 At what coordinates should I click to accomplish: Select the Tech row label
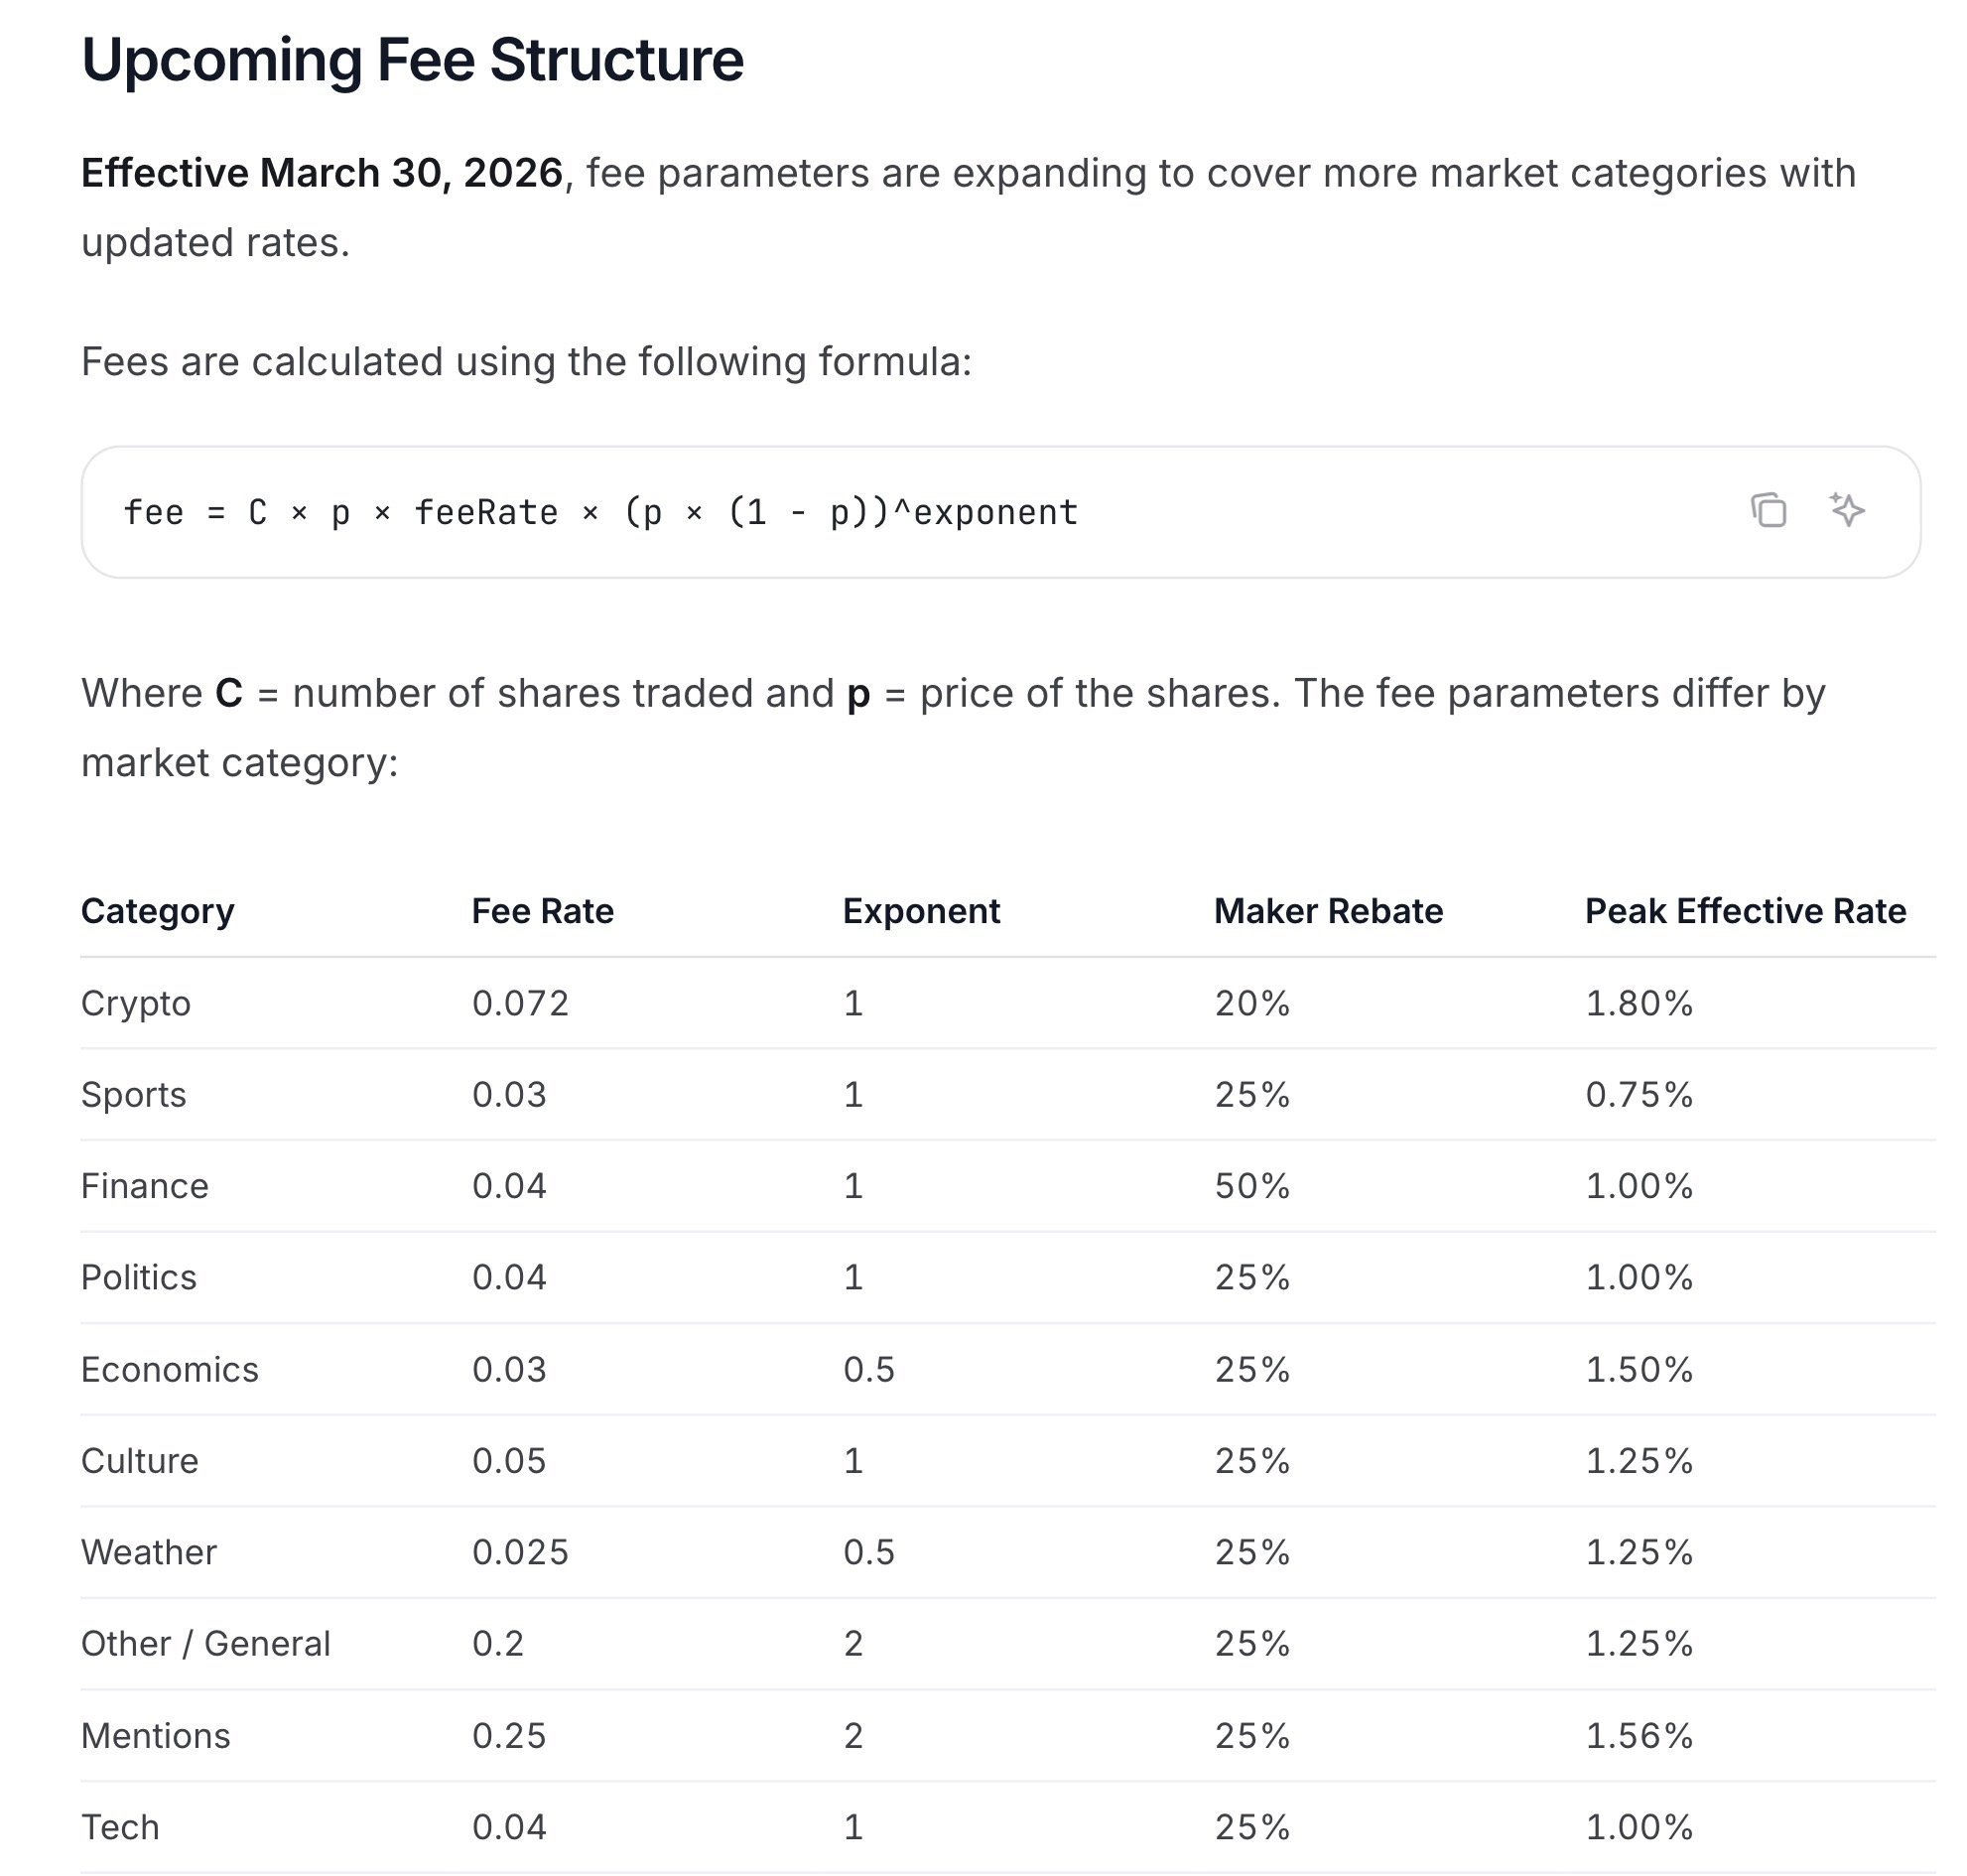point(120,1828)
